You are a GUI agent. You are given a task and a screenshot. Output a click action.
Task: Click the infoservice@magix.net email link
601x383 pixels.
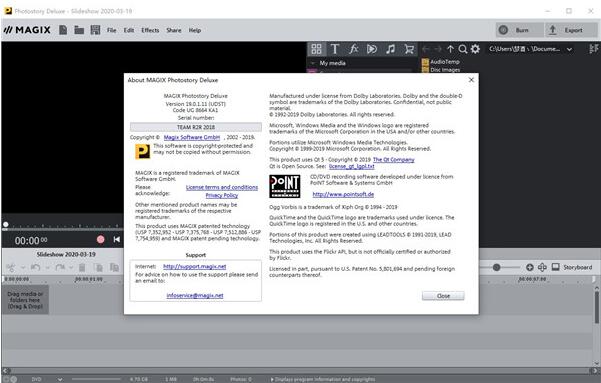pos(195,295)
